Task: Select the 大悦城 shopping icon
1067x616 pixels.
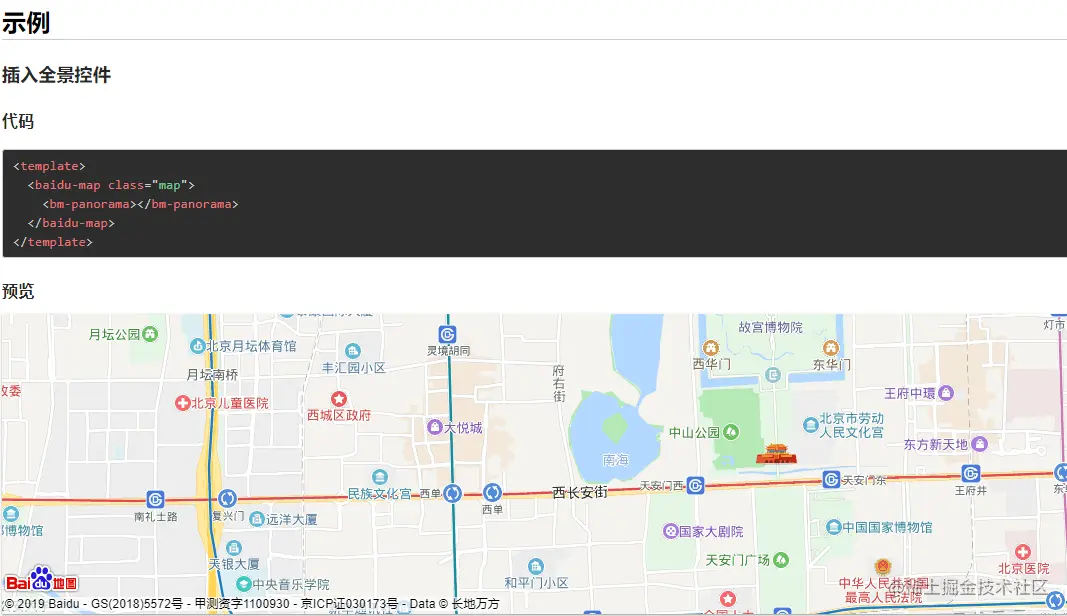Action: point(435,427)
